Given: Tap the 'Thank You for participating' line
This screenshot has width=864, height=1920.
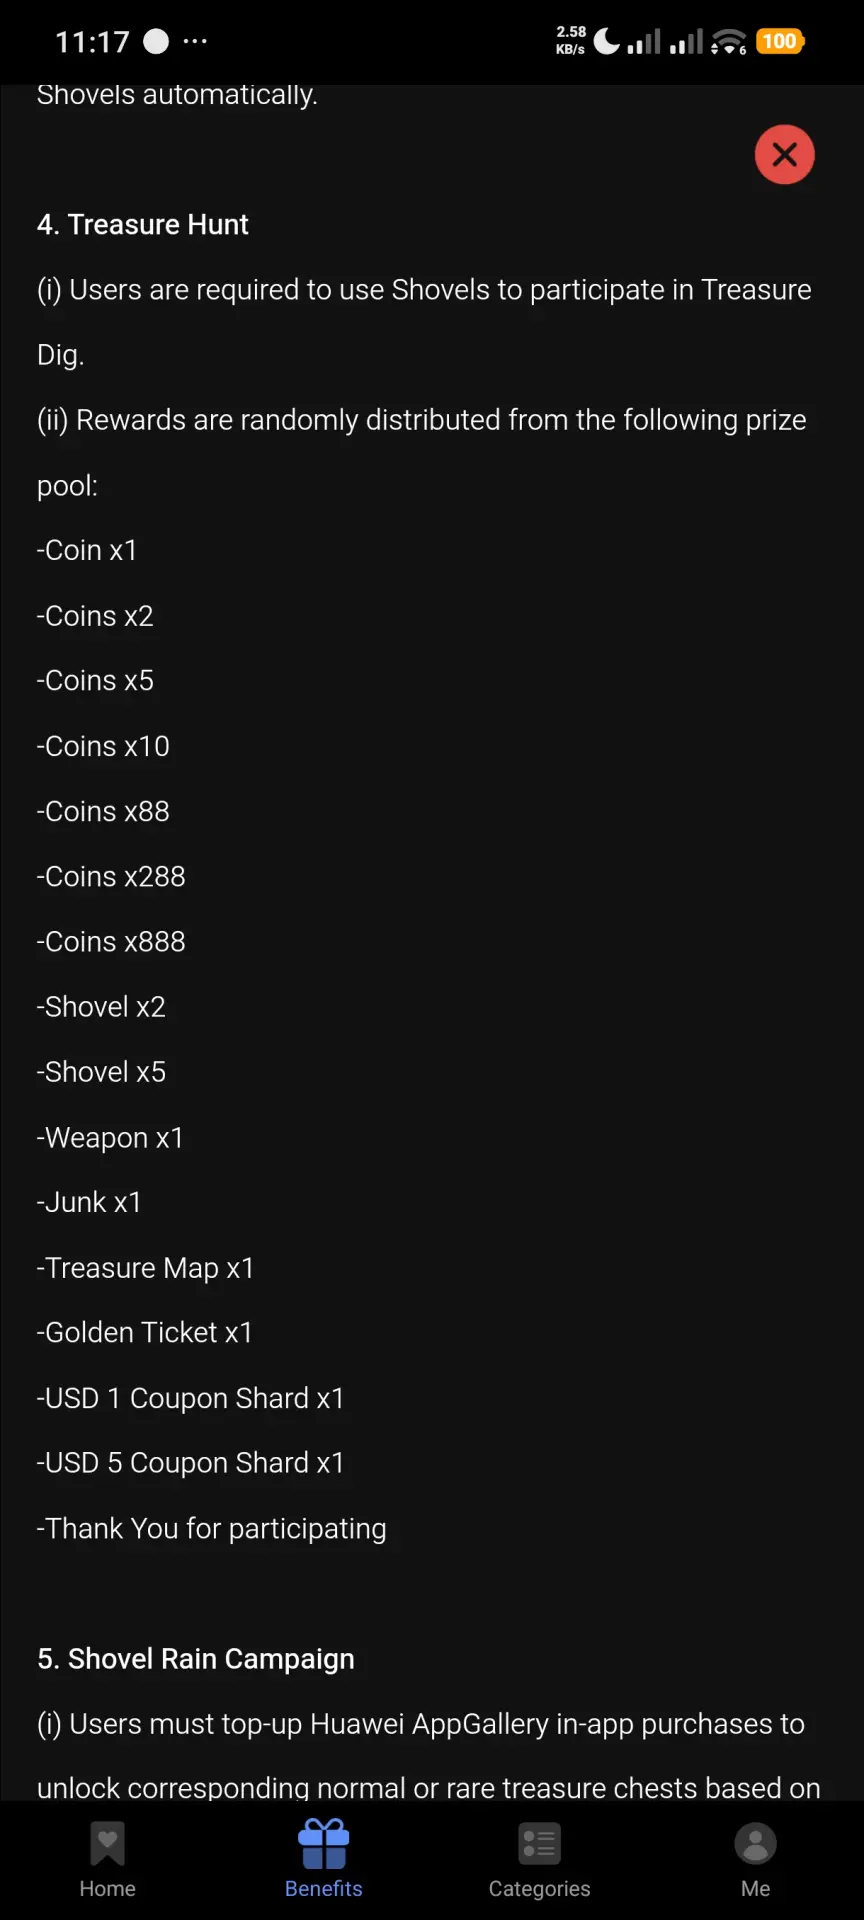Looking at the screenshot, I should (x=212, y=1529).
